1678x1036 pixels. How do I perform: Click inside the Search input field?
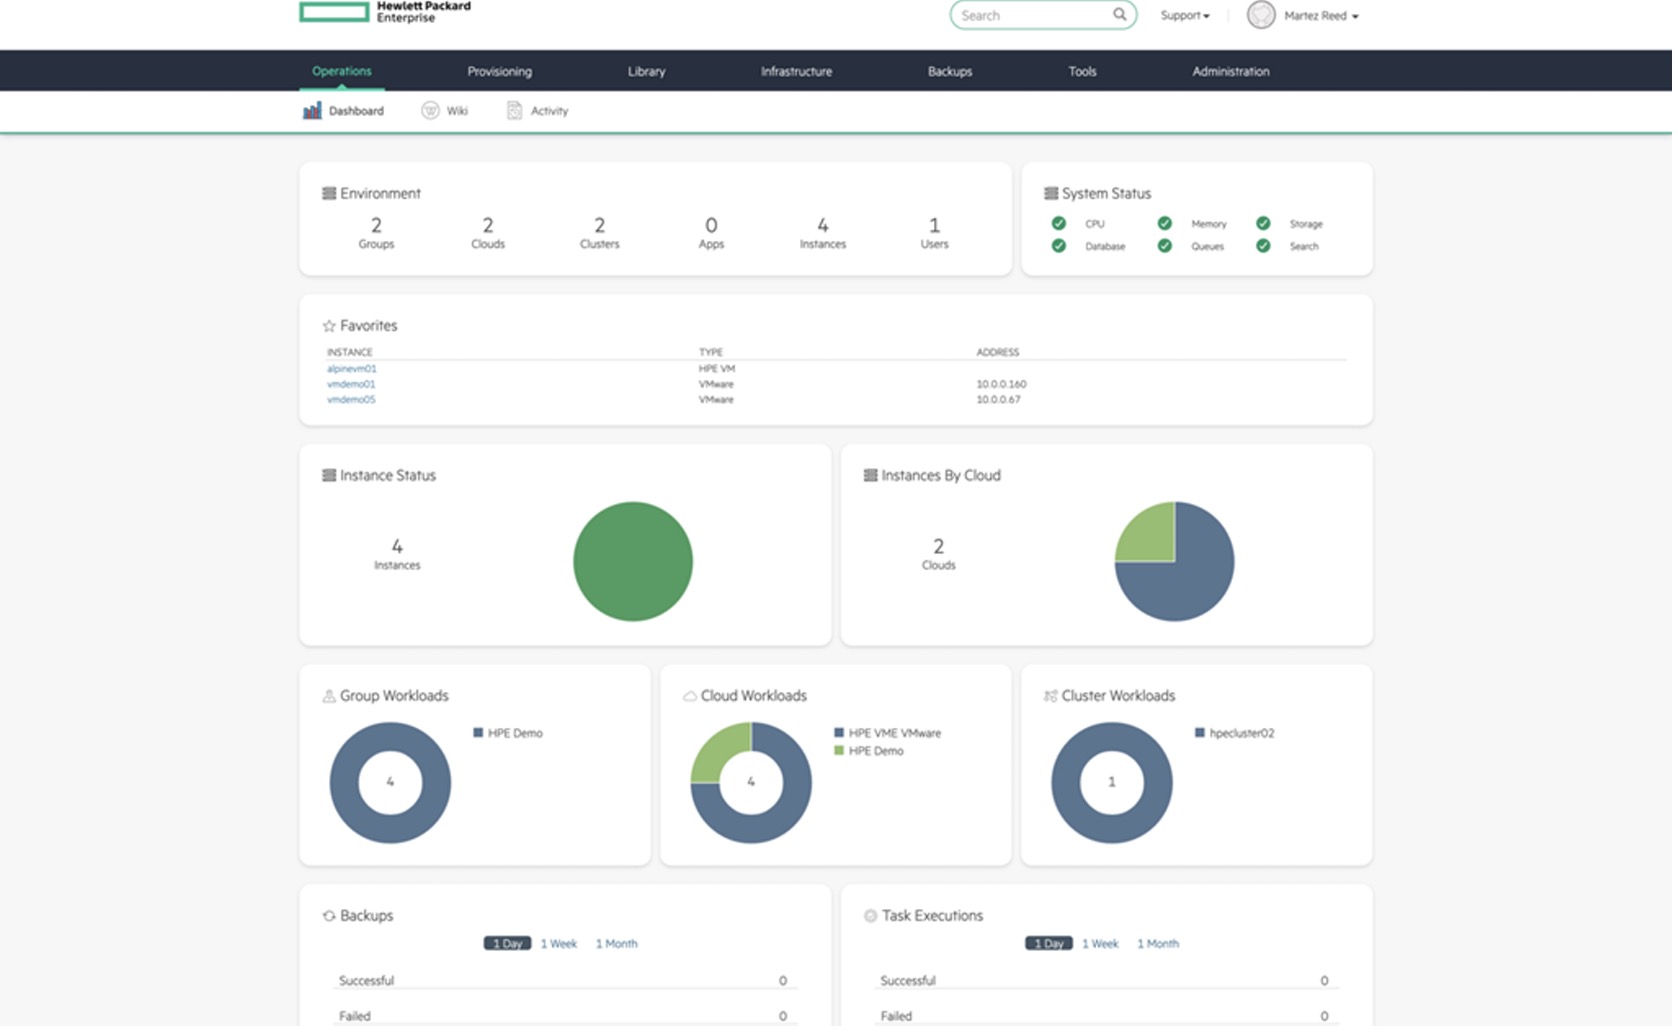click(x=1030, y=16)
